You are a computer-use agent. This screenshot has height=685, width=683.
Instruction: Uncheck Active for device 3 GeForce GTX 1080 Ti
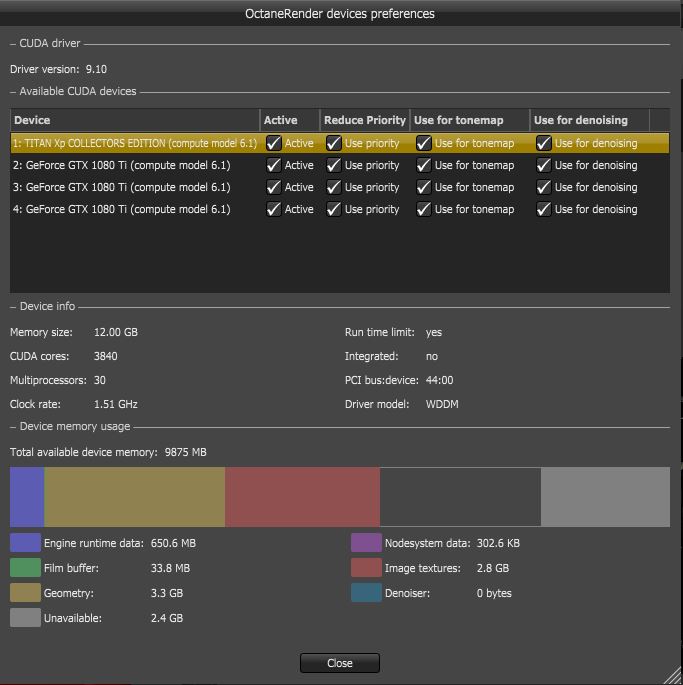[x=274, y=187]
